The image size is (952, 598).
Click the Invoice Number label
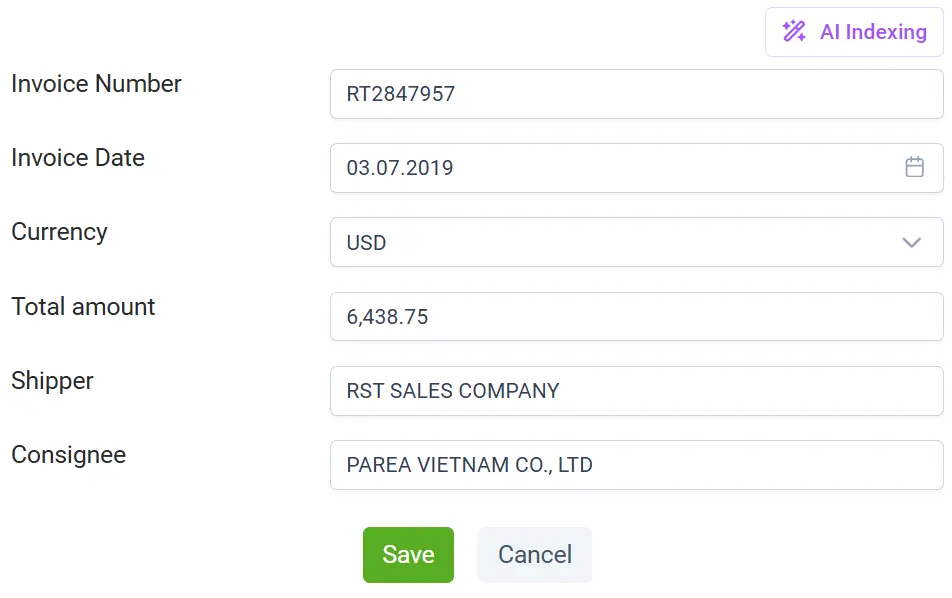pos(96,84)
